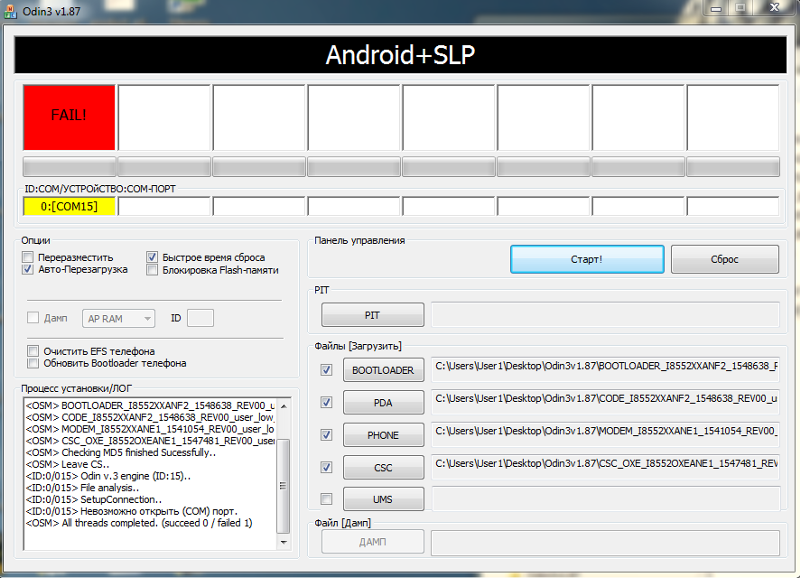Select log line 'Odin v.3 engine (ID:15)..'
Image resolution: width=800 pixels, height=578 pixels.
pos(108,476)
